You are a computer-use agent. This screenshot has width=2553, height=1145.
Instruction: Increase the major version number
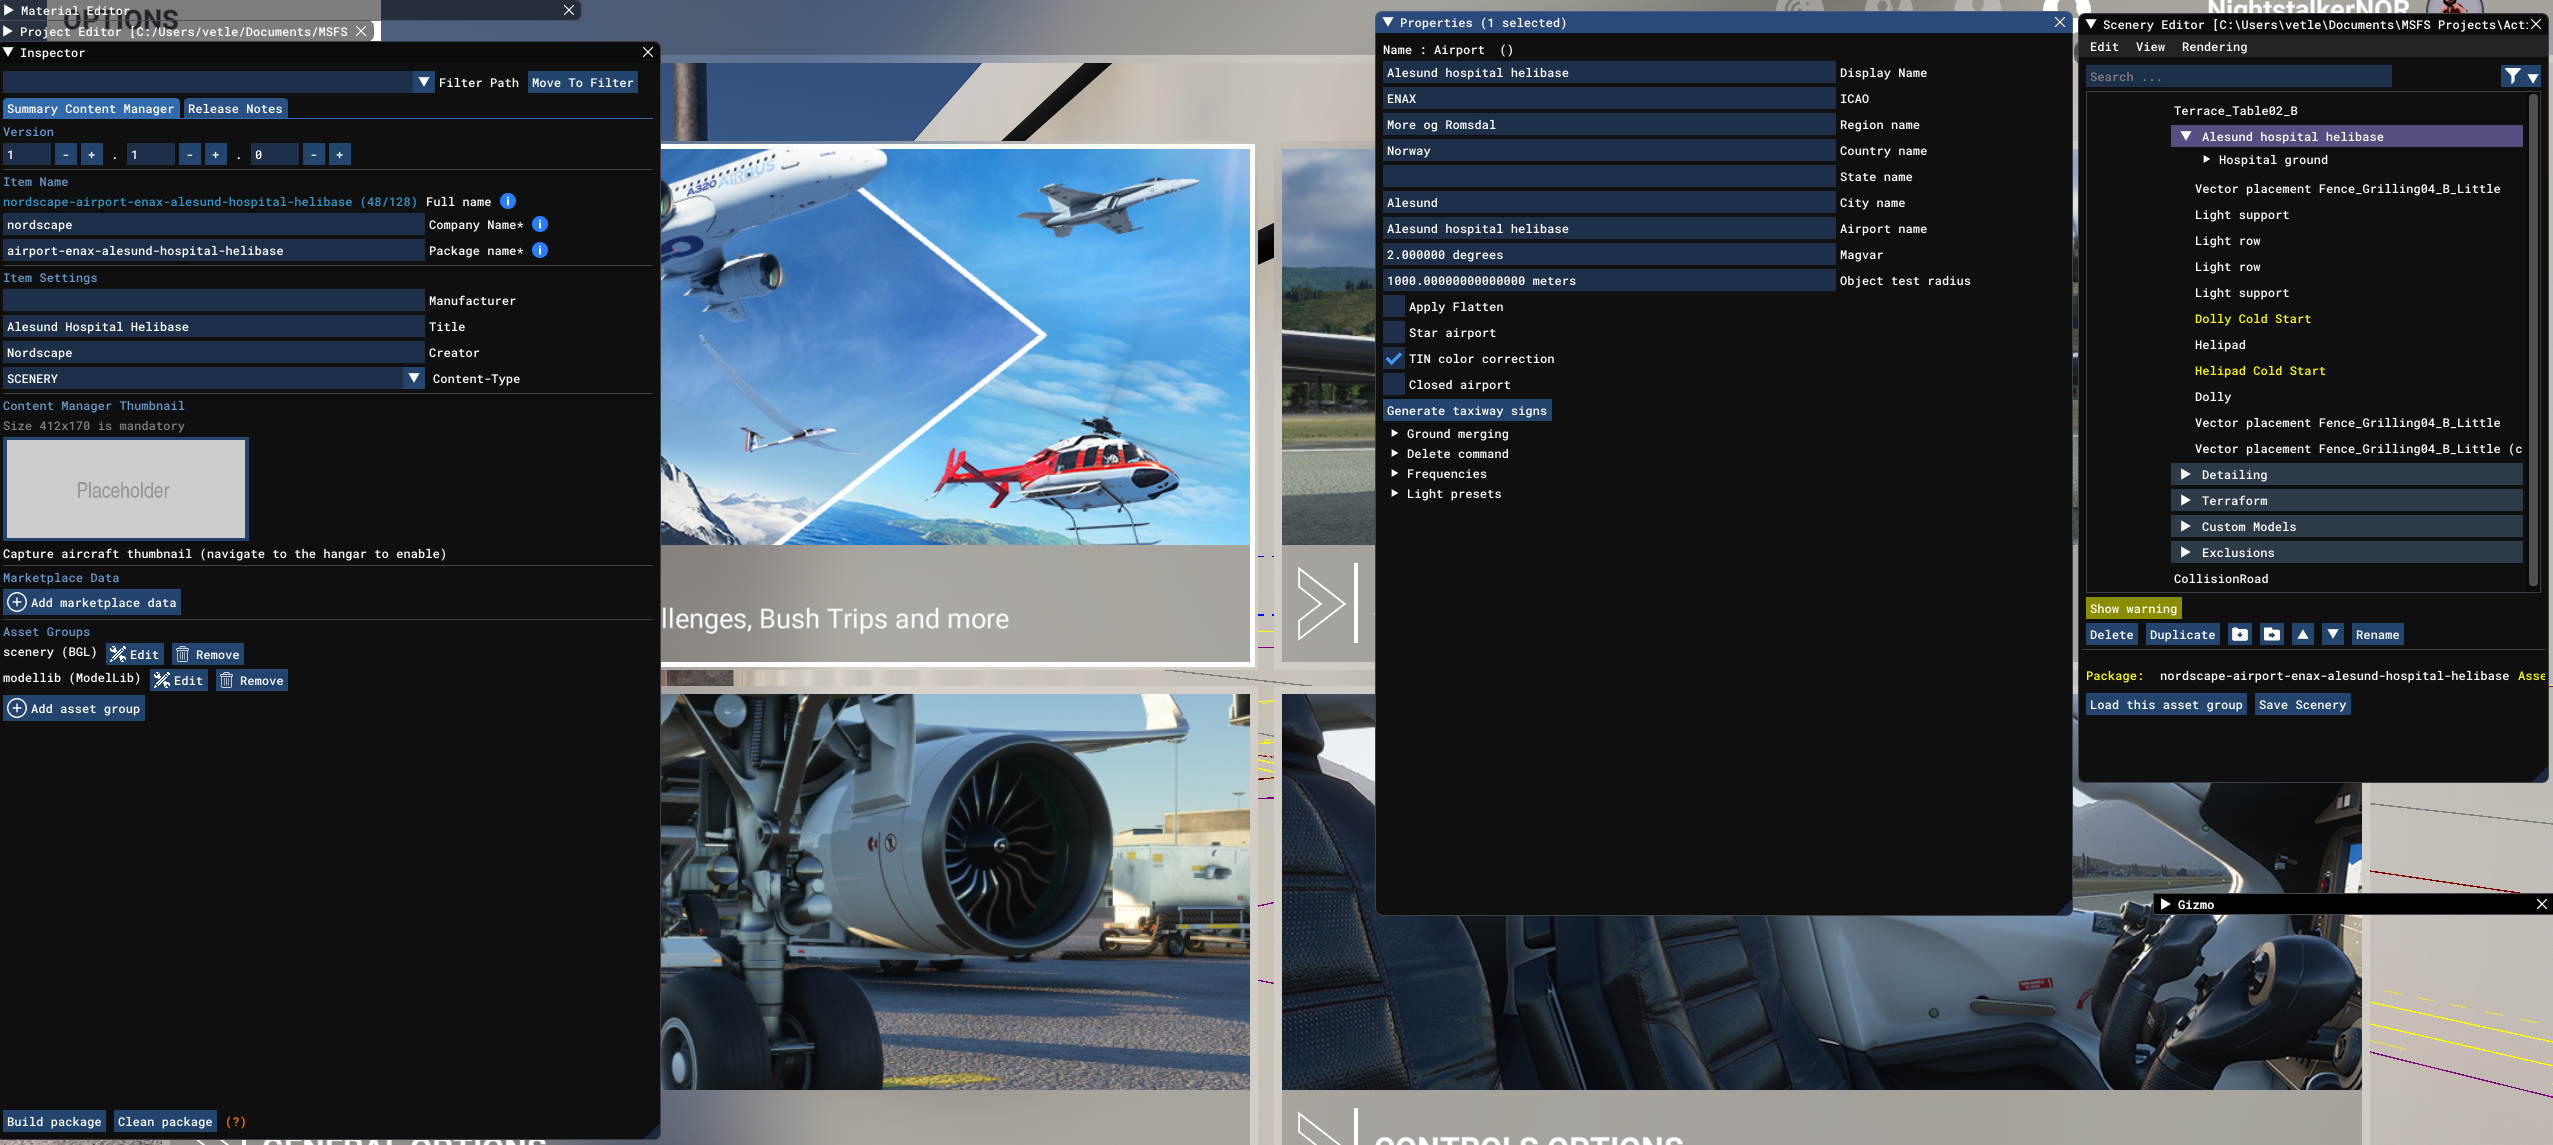(x=92, y=155)
